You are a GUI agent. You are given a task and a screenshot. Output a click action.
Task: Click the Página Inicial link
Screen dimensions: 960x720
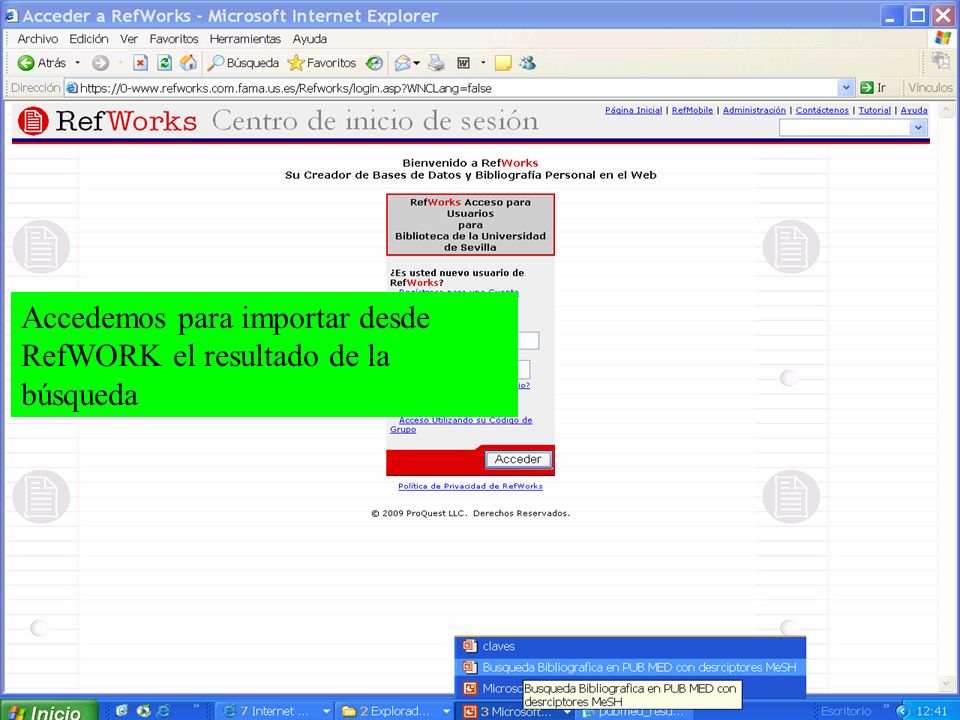(633, 110)
